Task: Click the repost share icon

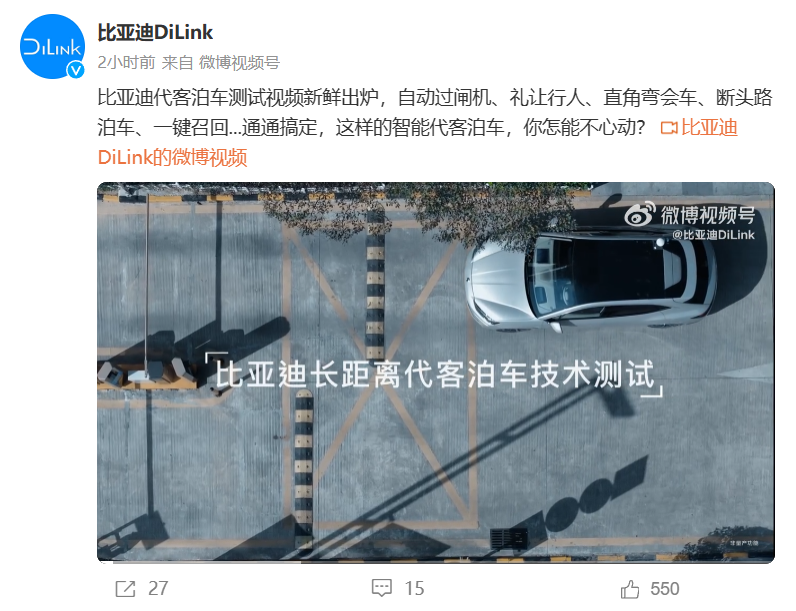Action: (x=125, y=589)
